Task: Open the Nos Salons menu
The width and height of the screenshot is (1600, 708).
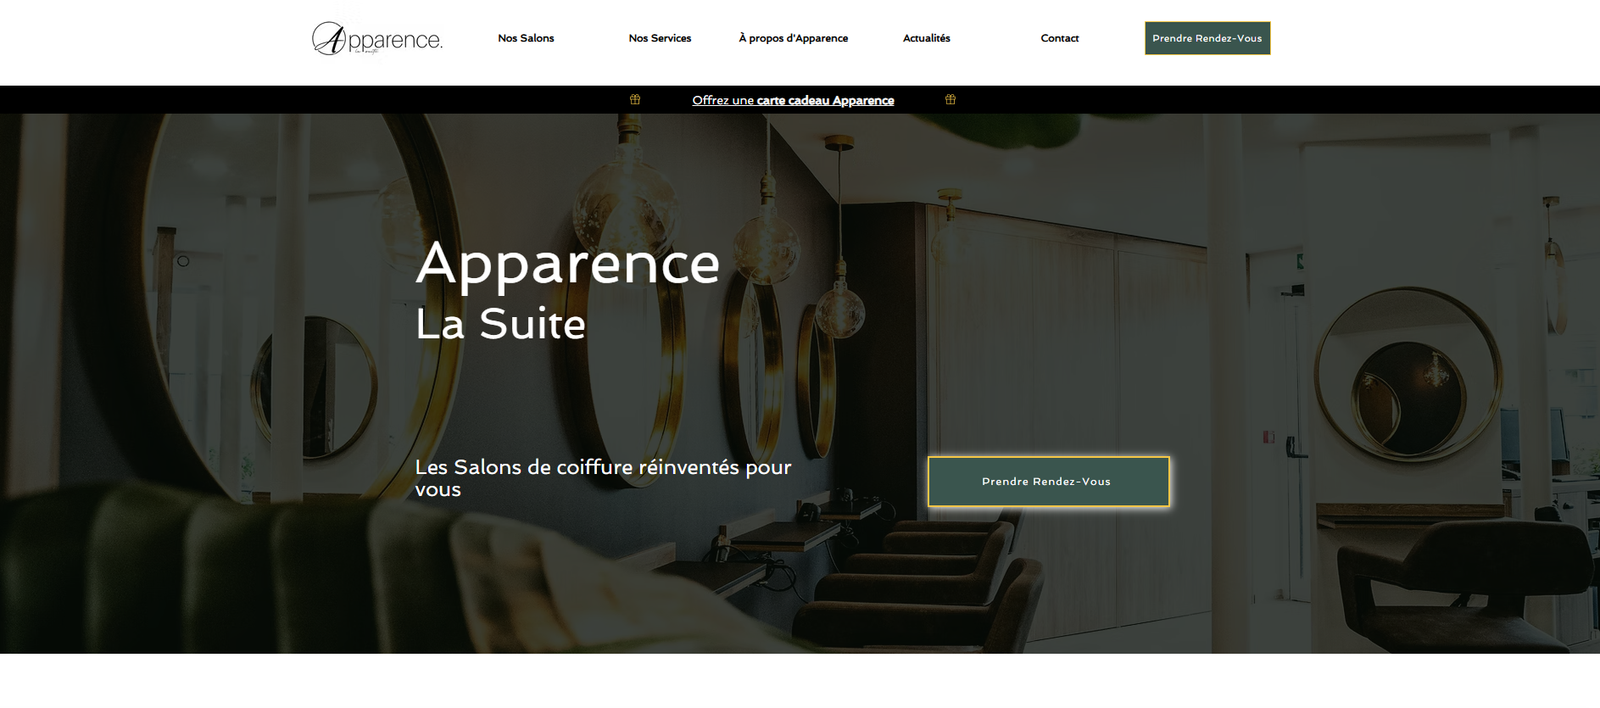Action: click(x=526, y=38)
